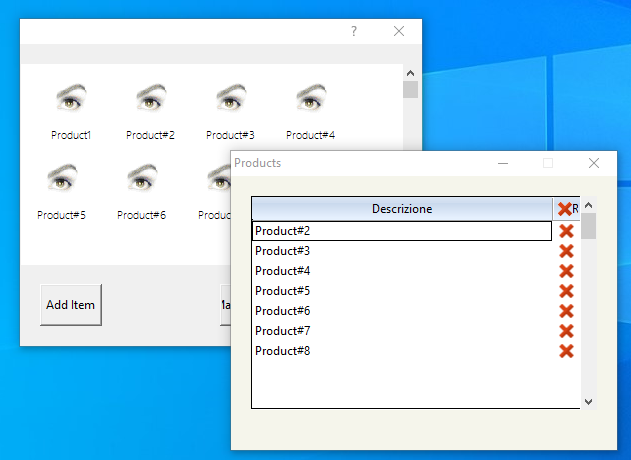The width and height of the screenshot is (631, 460).
Task: Delete Product#4 with the red cross icon
Action: point(566,271)
